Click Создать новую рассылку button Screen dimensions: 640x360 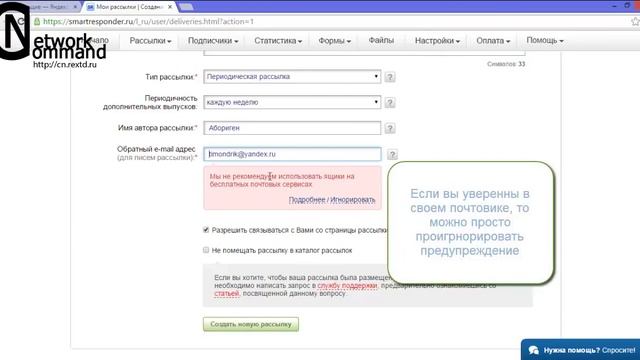point(251,324)
